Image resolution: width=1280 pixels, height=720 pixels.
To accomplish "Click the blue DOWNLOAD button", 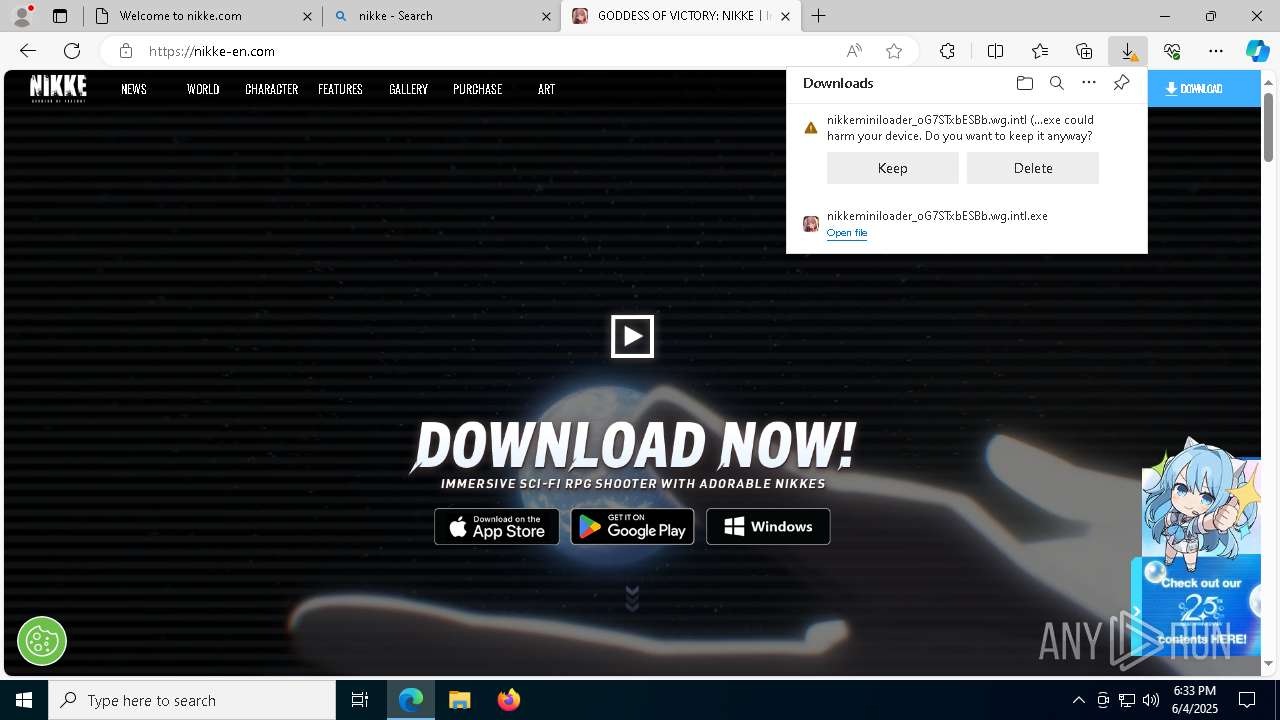I will pyautogui.click(x=1204, y=88).
